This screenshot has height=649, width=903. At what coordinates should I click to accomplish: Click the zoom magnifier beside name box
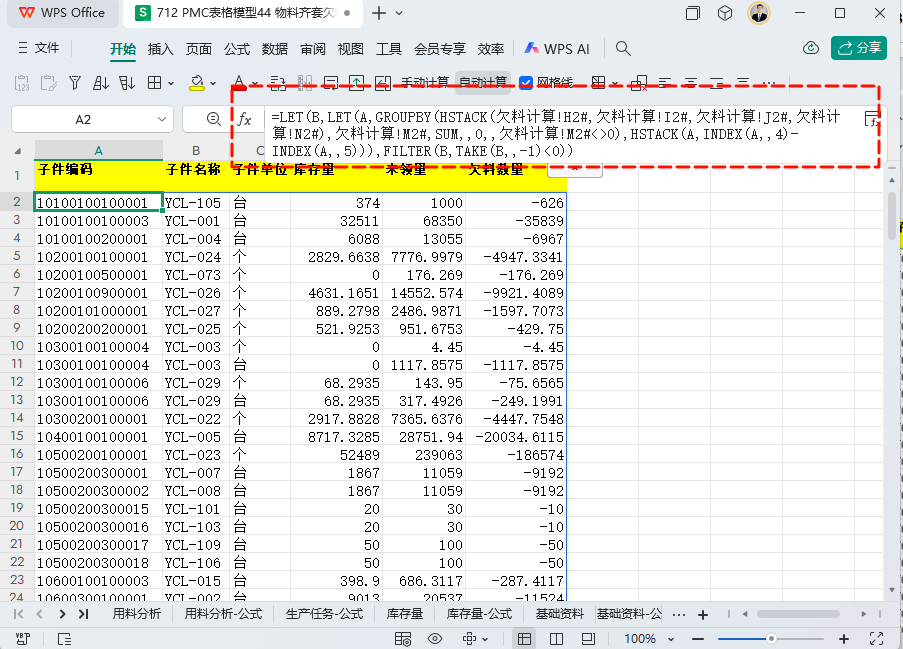point(214,119)
